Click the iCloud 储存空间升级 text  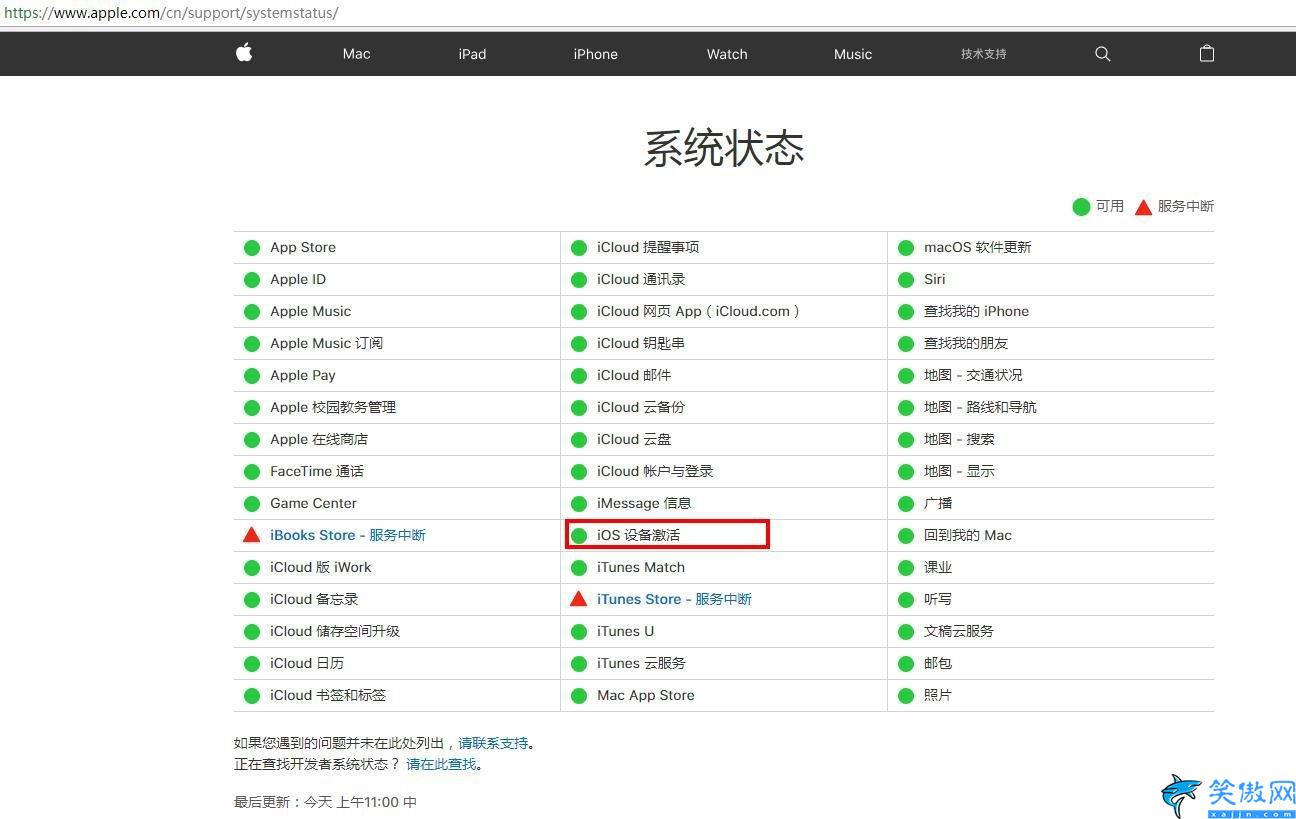coord(335,631)
